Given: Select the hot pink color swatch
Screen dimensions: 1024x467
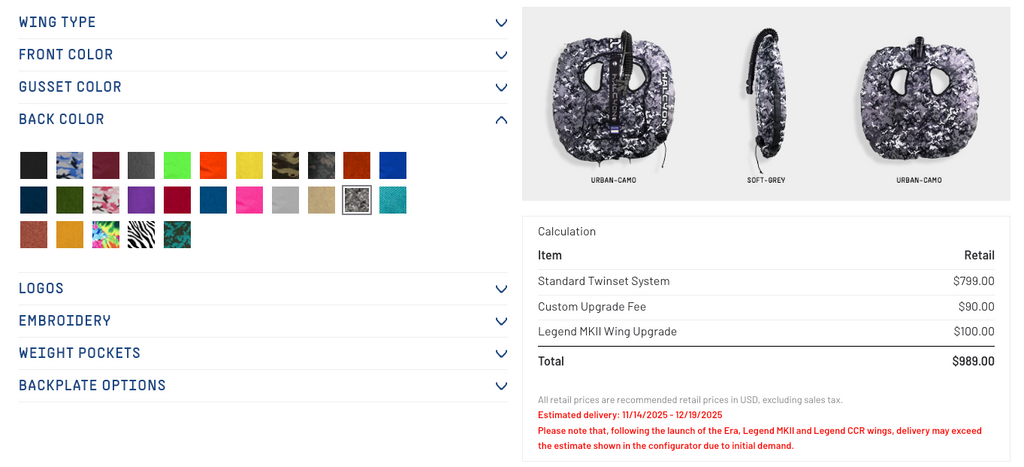Looking at the screenshot, I should (249, 200).
